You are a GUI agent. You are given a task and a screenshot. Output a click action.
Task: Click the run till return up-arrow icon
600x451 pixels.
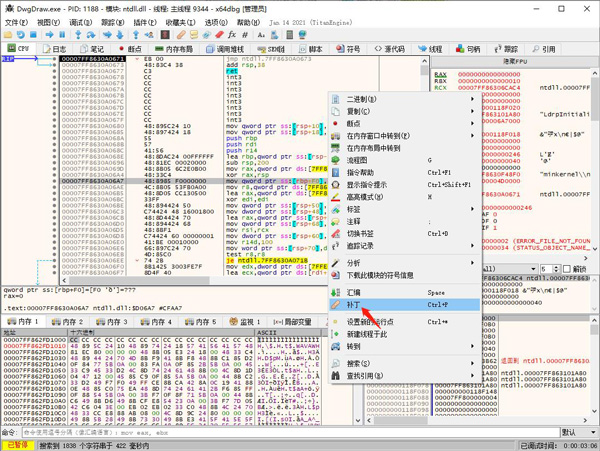point(136,35)
